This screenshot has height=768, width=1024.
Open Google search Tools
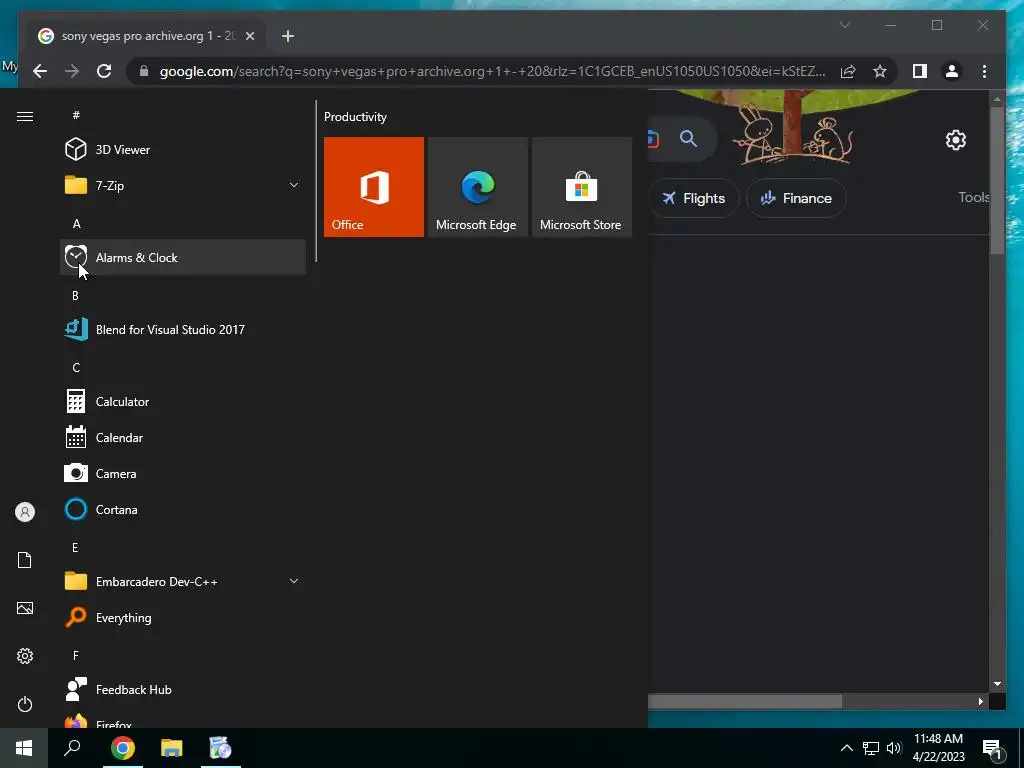pos(974,197)
